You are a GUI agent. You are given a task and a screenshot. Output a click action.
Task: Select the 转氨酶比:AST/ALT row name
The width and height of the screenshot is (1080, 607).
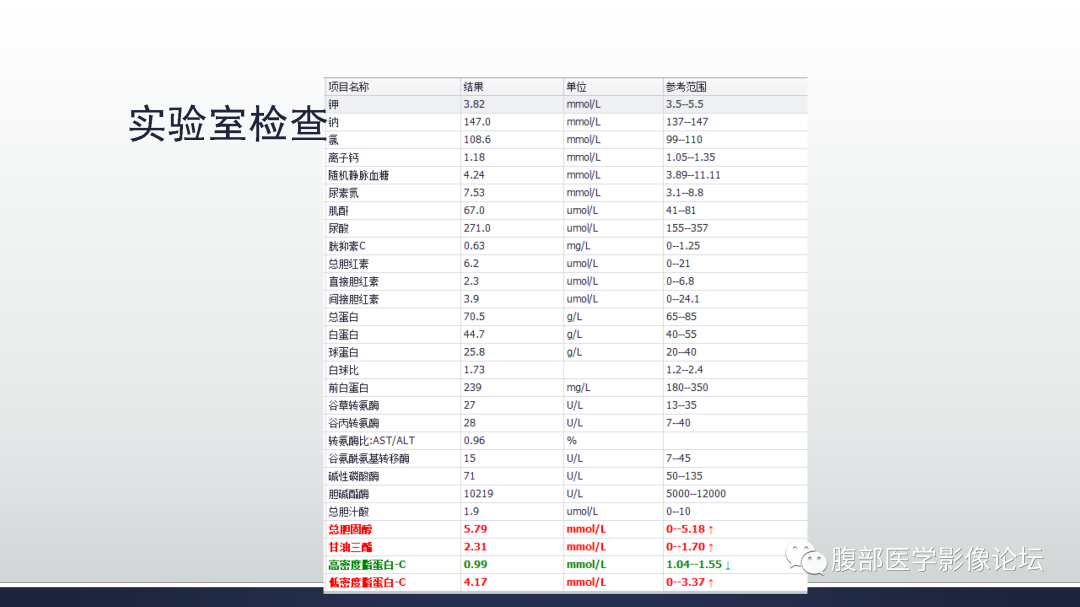371,441
